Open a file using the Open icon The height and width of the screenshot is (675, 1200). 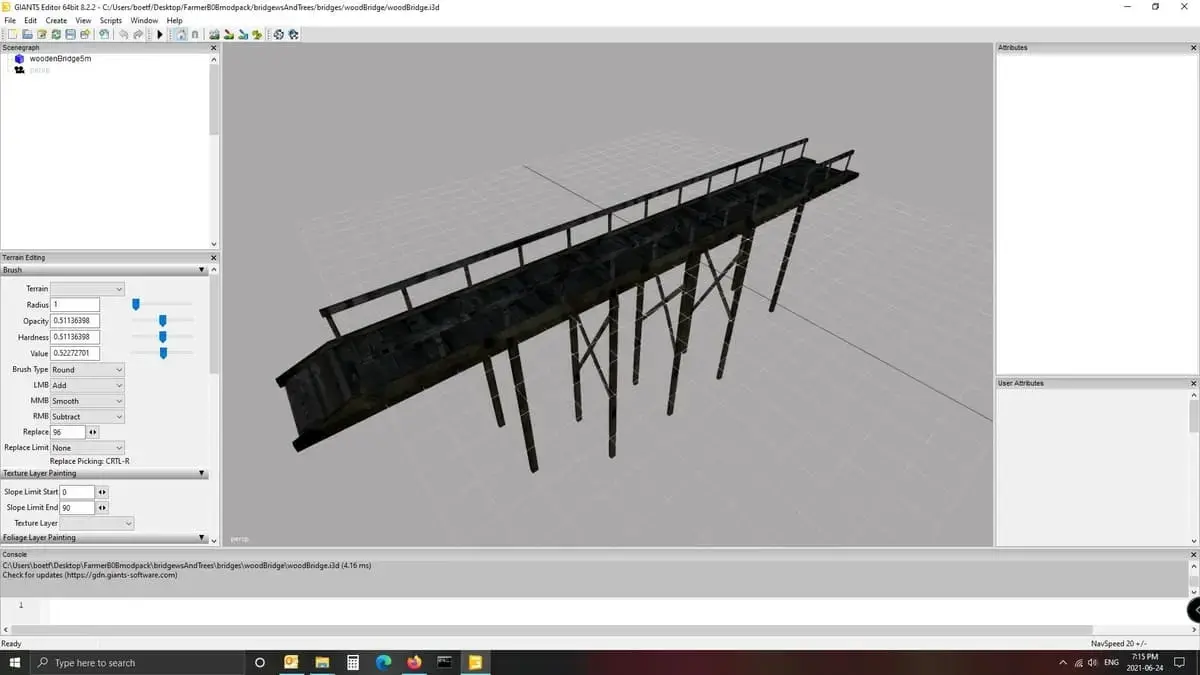pyautogui.click(x=27, y=34)
